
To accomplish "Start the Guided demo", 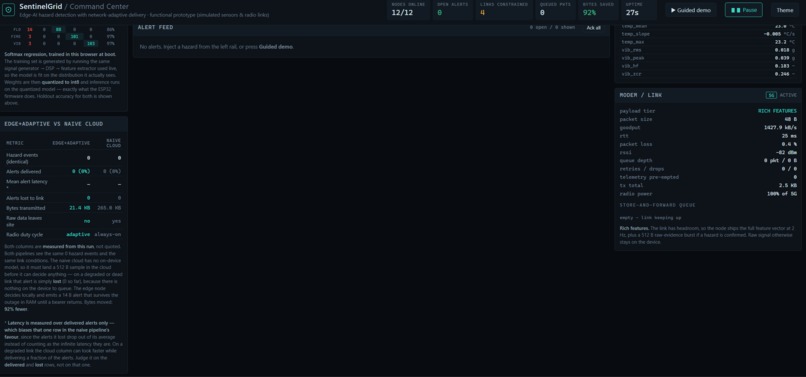I will [x=690, y=10].
